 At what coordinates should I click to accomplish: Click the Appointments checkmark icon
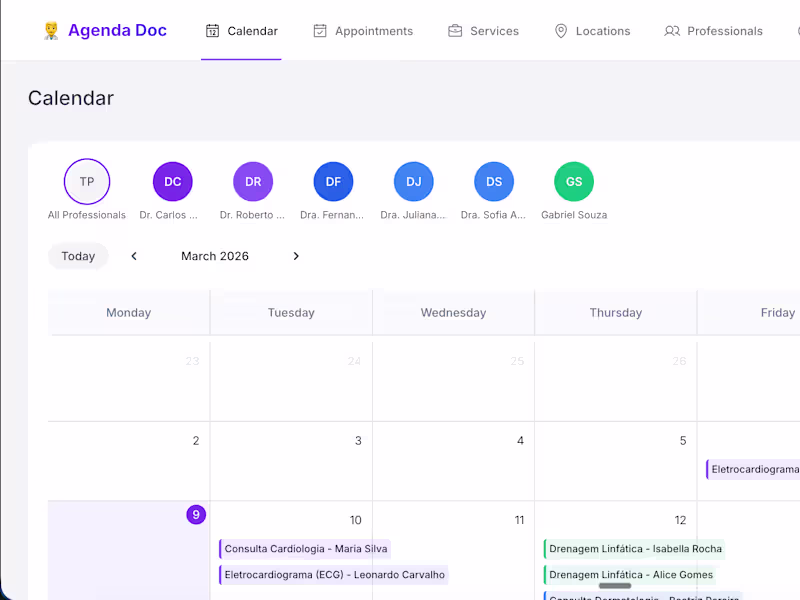pos(319,31)
